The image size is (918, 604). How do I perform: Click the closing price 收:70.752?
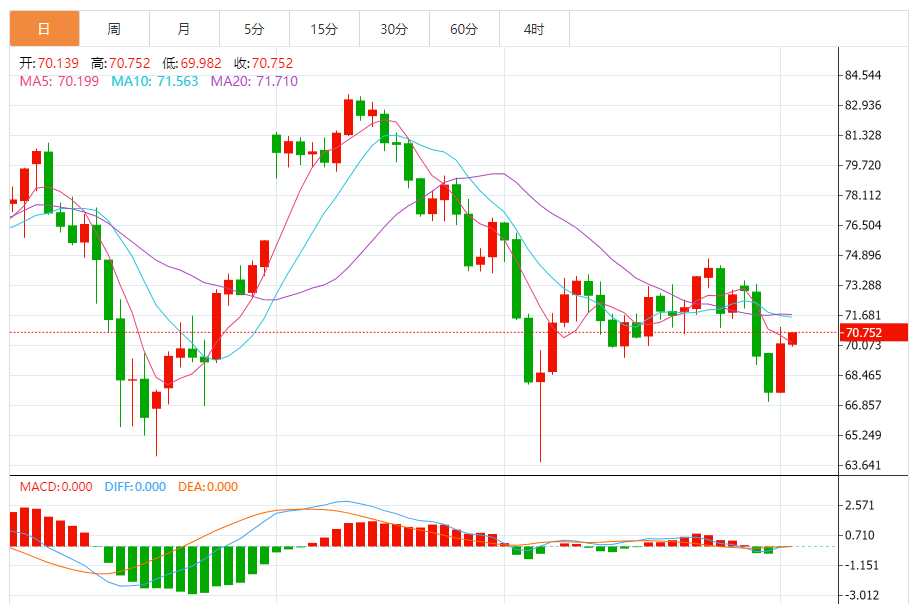(x=263, y=63)
